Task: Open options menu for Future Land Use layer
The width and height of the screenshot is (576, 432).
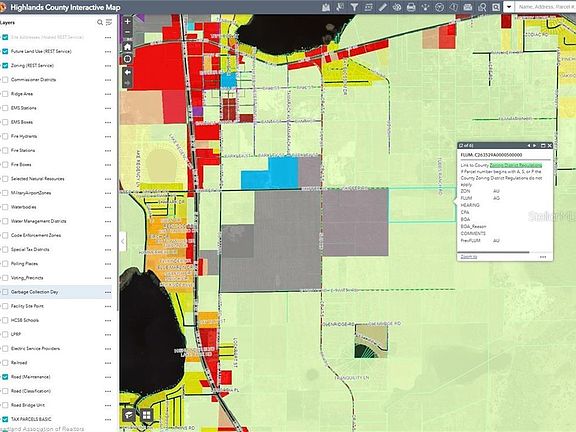Action: tap(108, 52)
